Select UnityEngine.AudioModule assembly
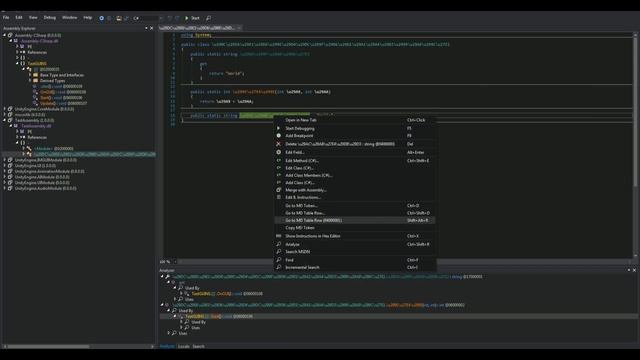The width and height of the screenshot is (640, 360). [45, 189]
